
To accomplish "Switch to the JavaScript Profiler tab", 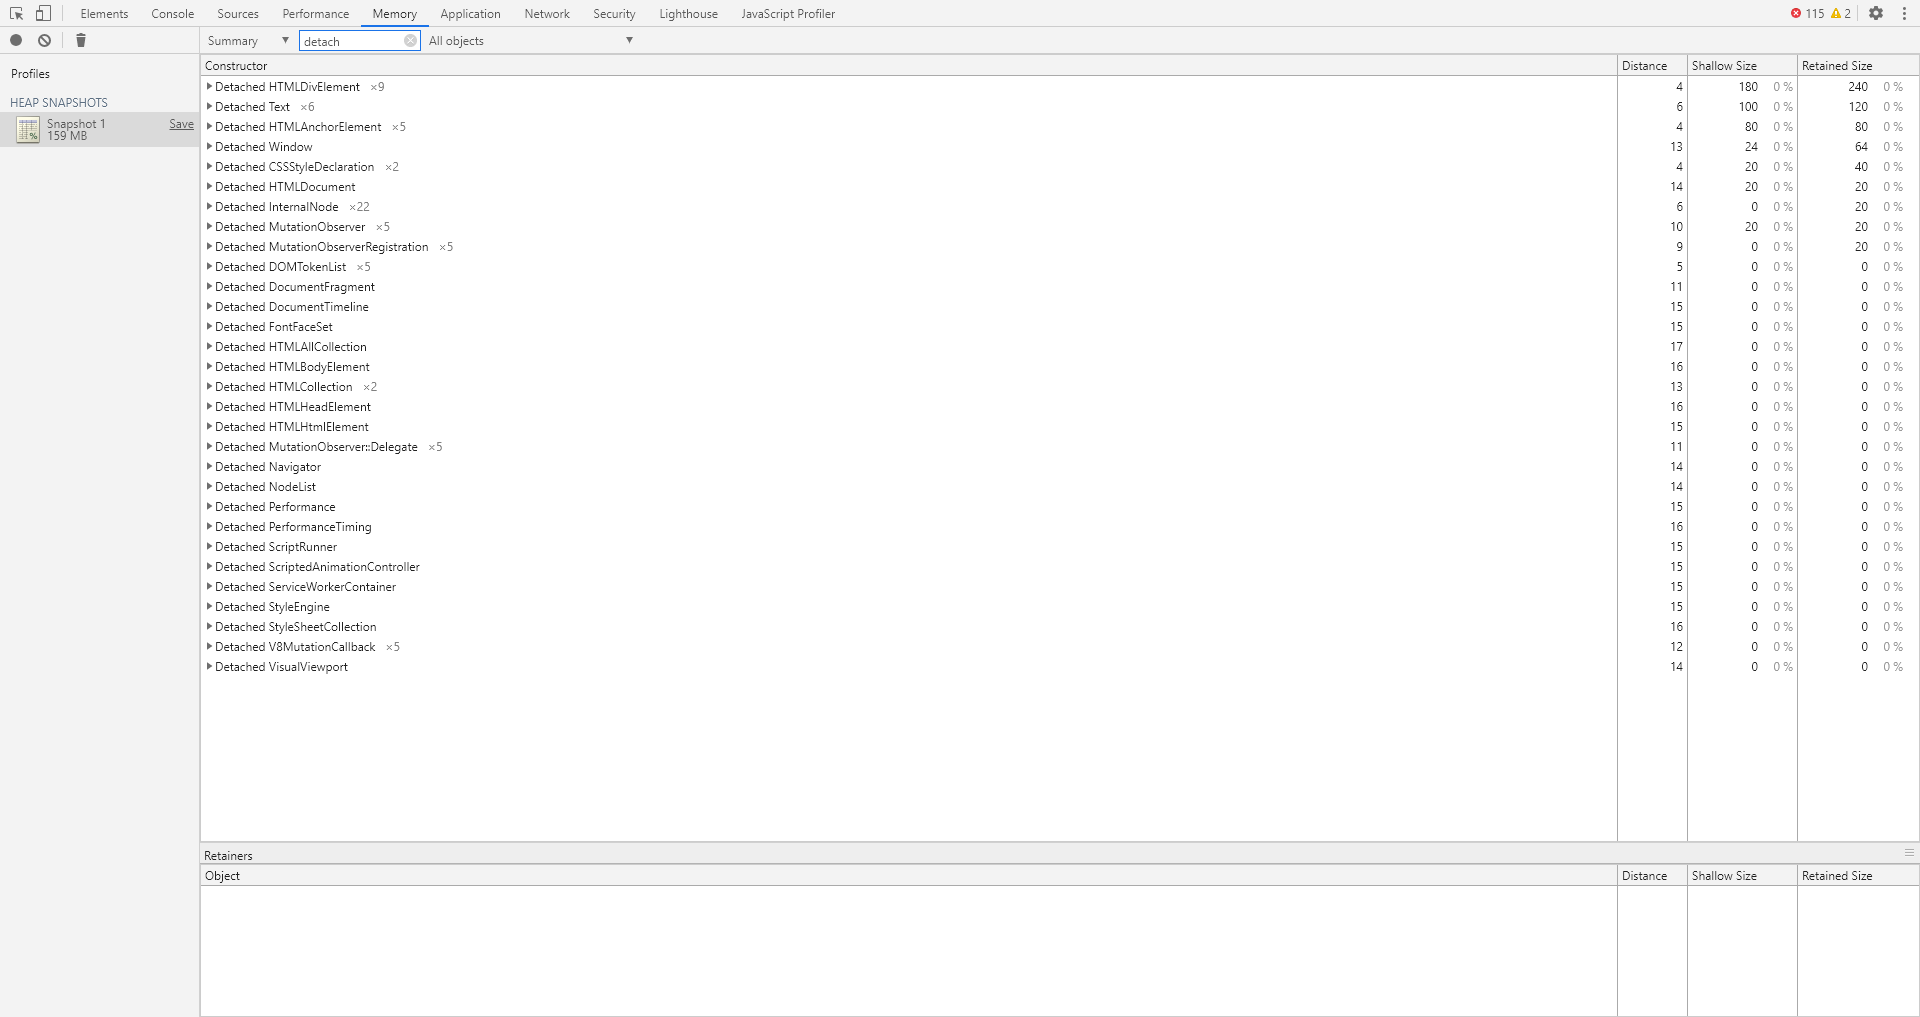I will coord(788,14).
